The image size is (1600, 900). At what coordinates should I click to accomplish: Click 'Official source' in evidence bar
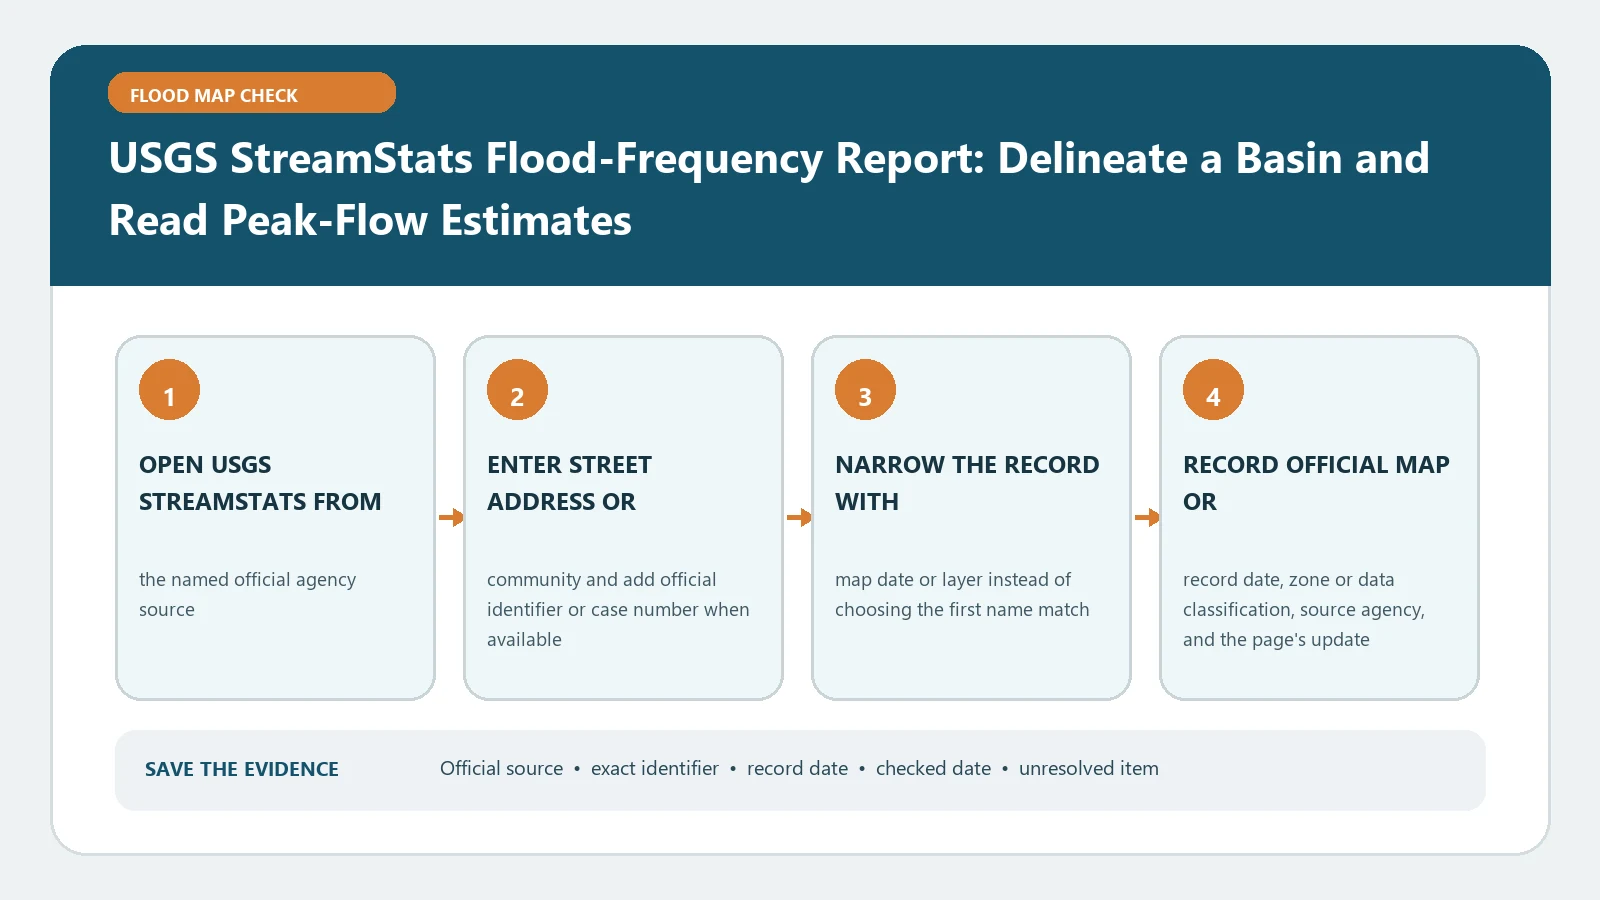click(x=502, y=768)
